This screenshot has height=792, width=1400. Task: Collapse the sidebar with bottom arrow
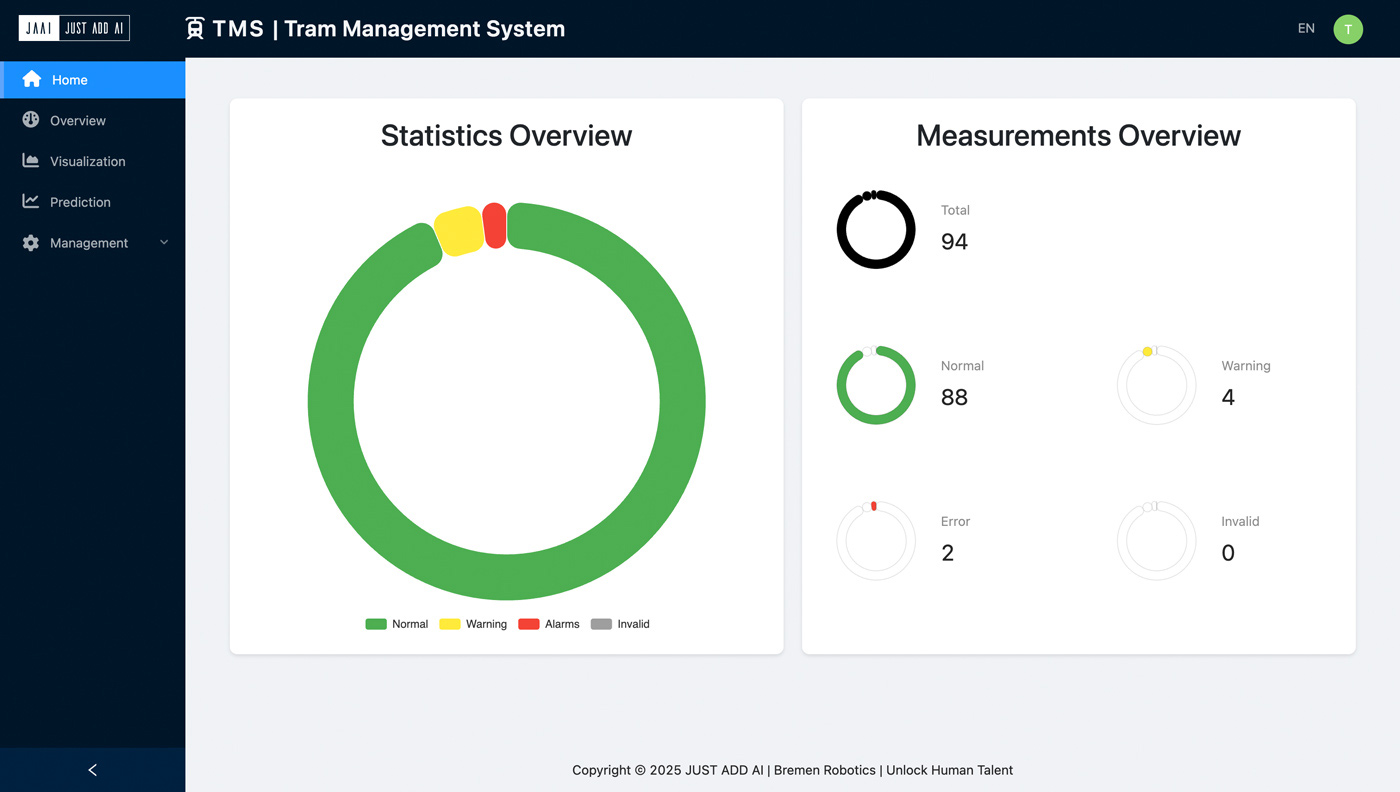(92, 770)
